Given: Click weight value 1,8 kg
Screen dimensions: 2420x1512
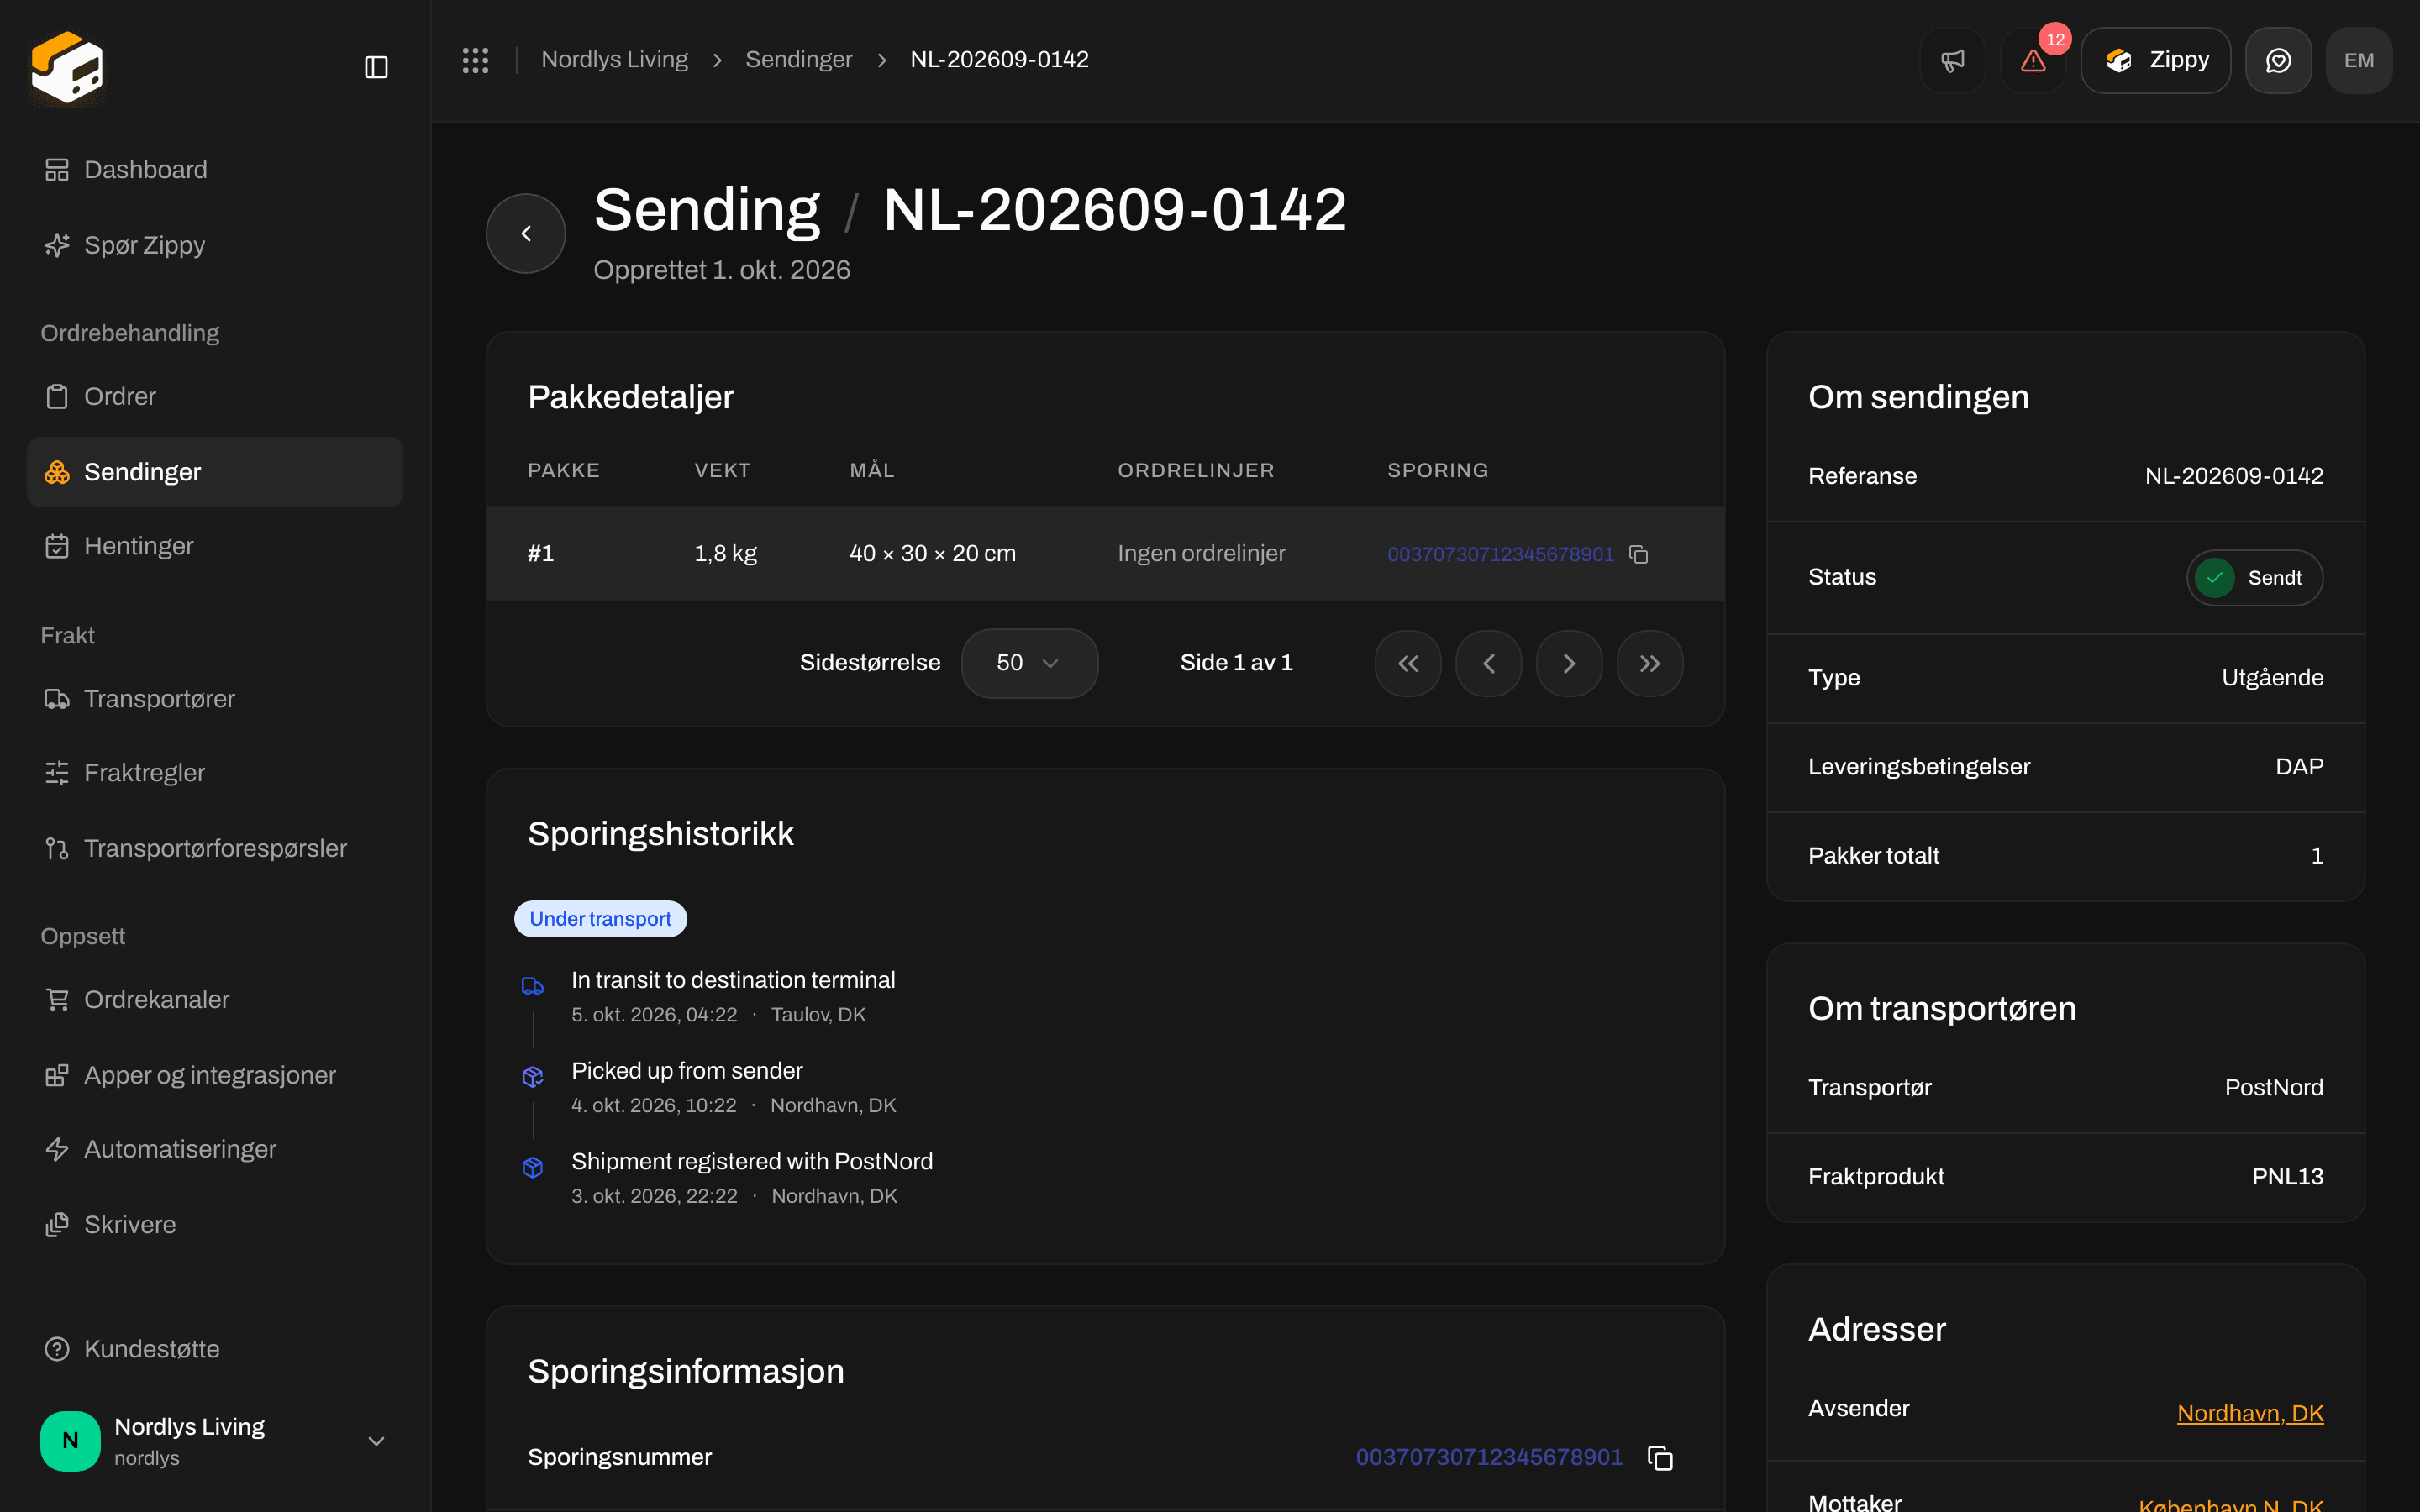Looking at the screenshot, I should click(725, 554).
